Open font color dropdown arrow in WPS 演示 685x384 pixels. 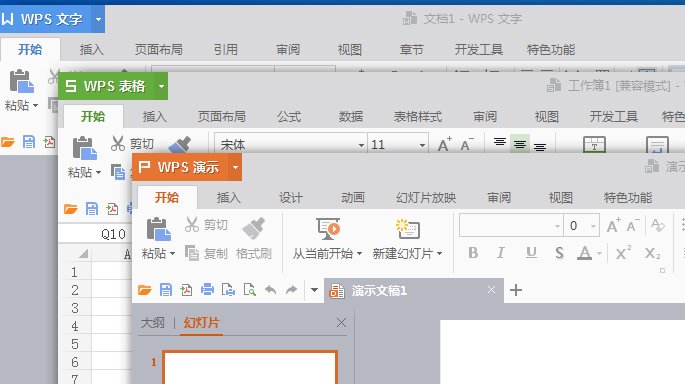[599, 253]
